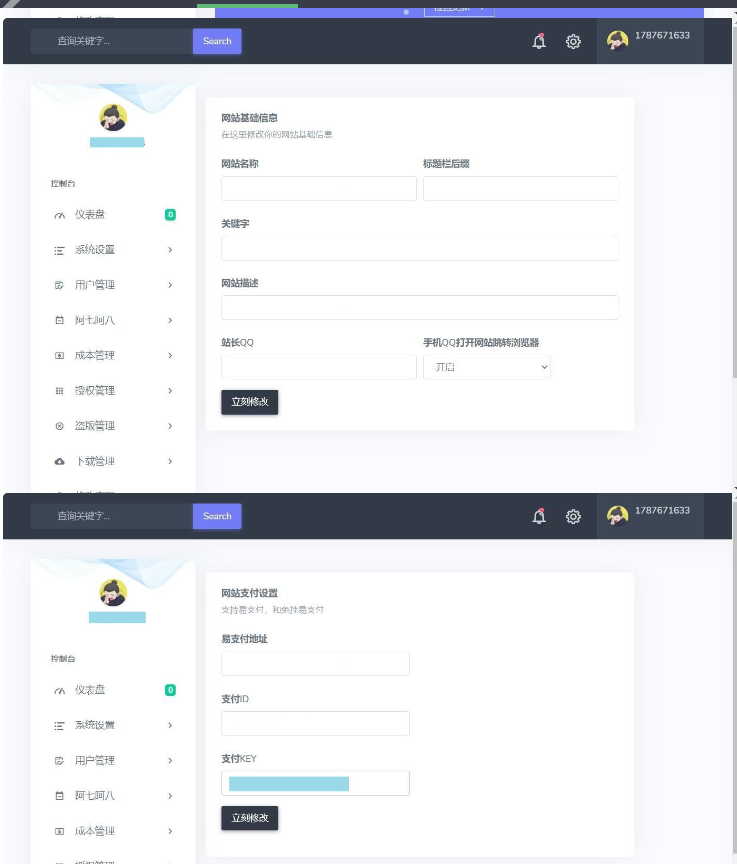Open settings gear on 网站基础信息 page
The height and width of the screenshot is (864, 737).
pos(573,41)
